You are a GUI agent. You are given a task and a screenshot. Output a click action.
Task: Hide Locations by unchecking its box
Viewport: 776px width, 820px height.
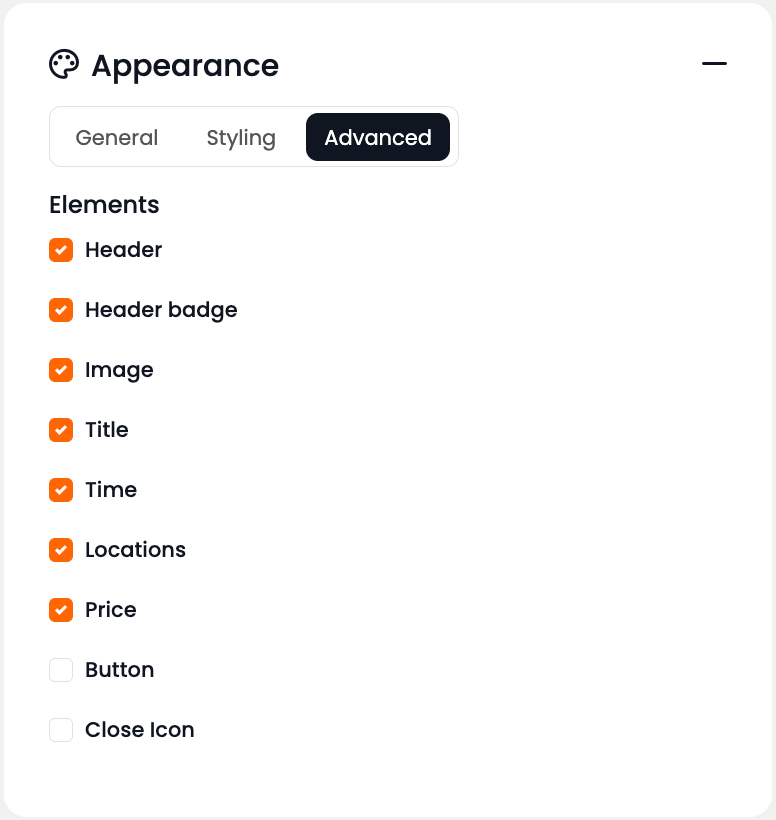click(x=61, y=550)
